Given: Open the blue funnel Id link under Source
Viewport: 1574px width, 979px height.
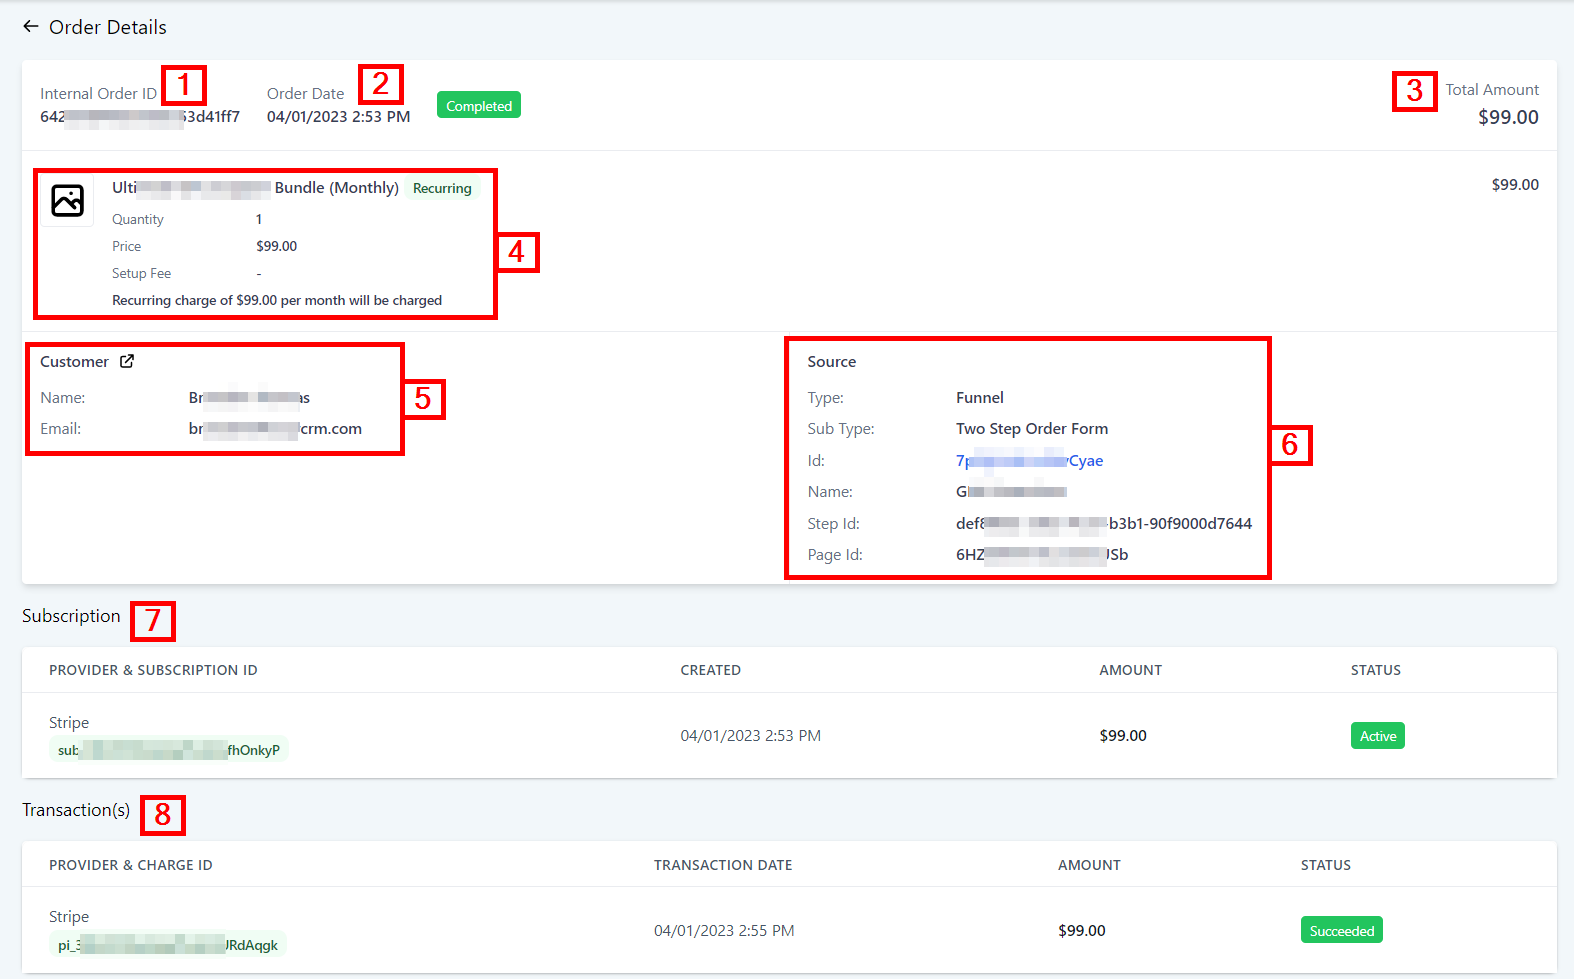Looking at the screenshot, I should (x=1029, y=461).
